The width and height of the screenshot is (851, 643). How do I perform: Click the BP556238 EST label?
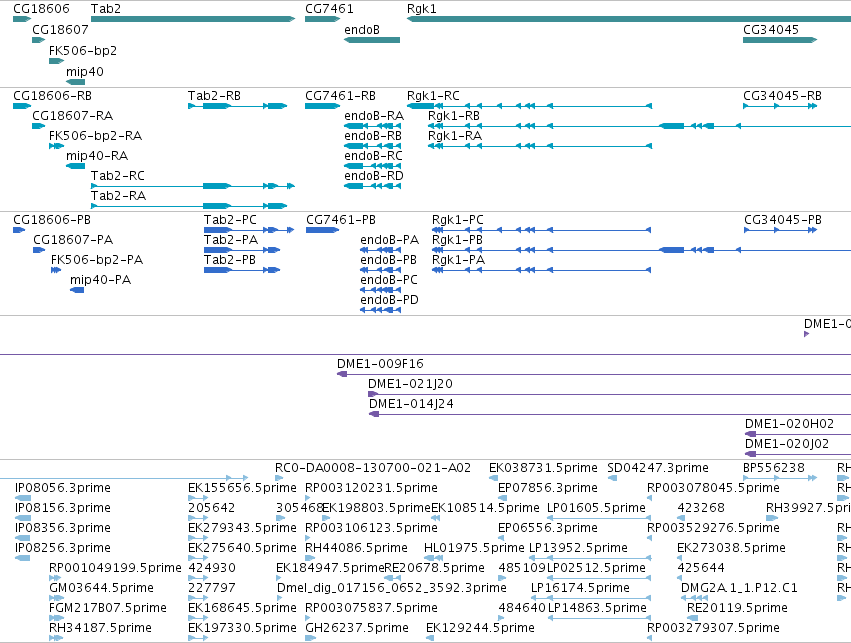pos(774,468)
